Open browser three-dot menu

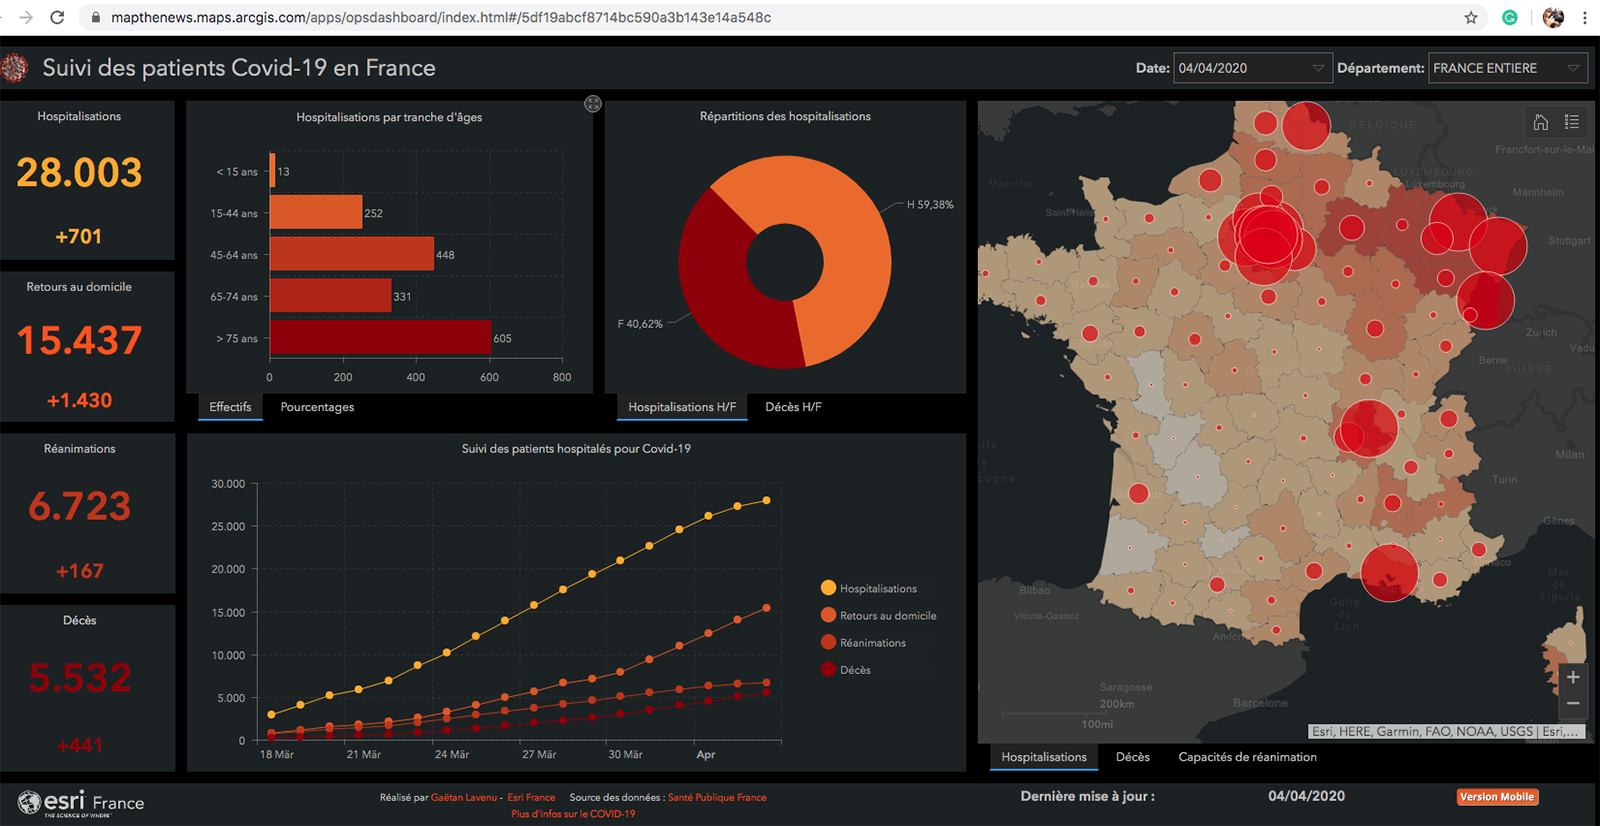1585,17
